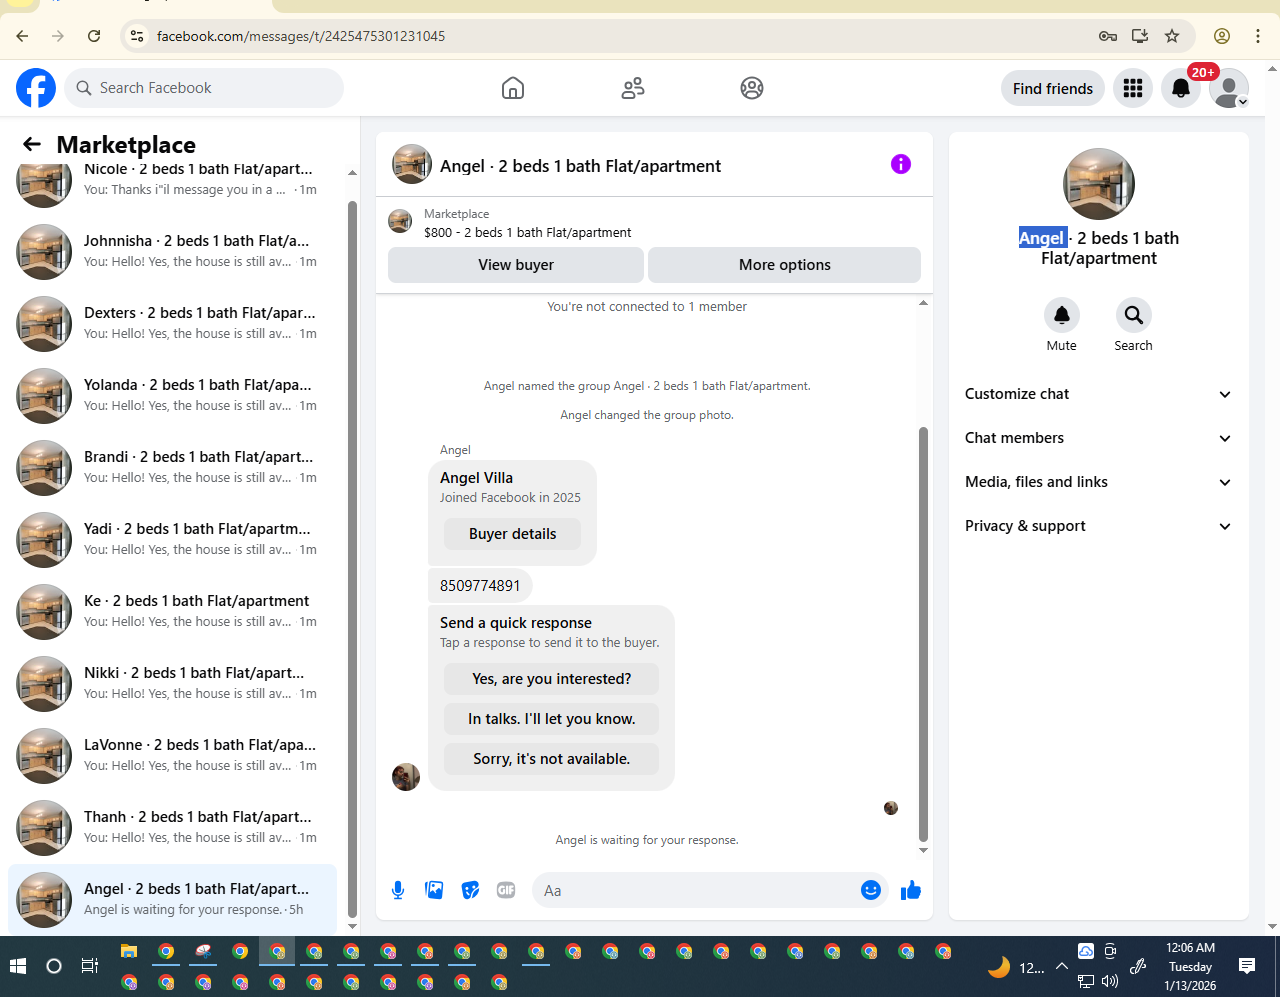Viewport: 1280px width, 997px height.
Task: Open Windows Start menu
Action: pos(17,966)
